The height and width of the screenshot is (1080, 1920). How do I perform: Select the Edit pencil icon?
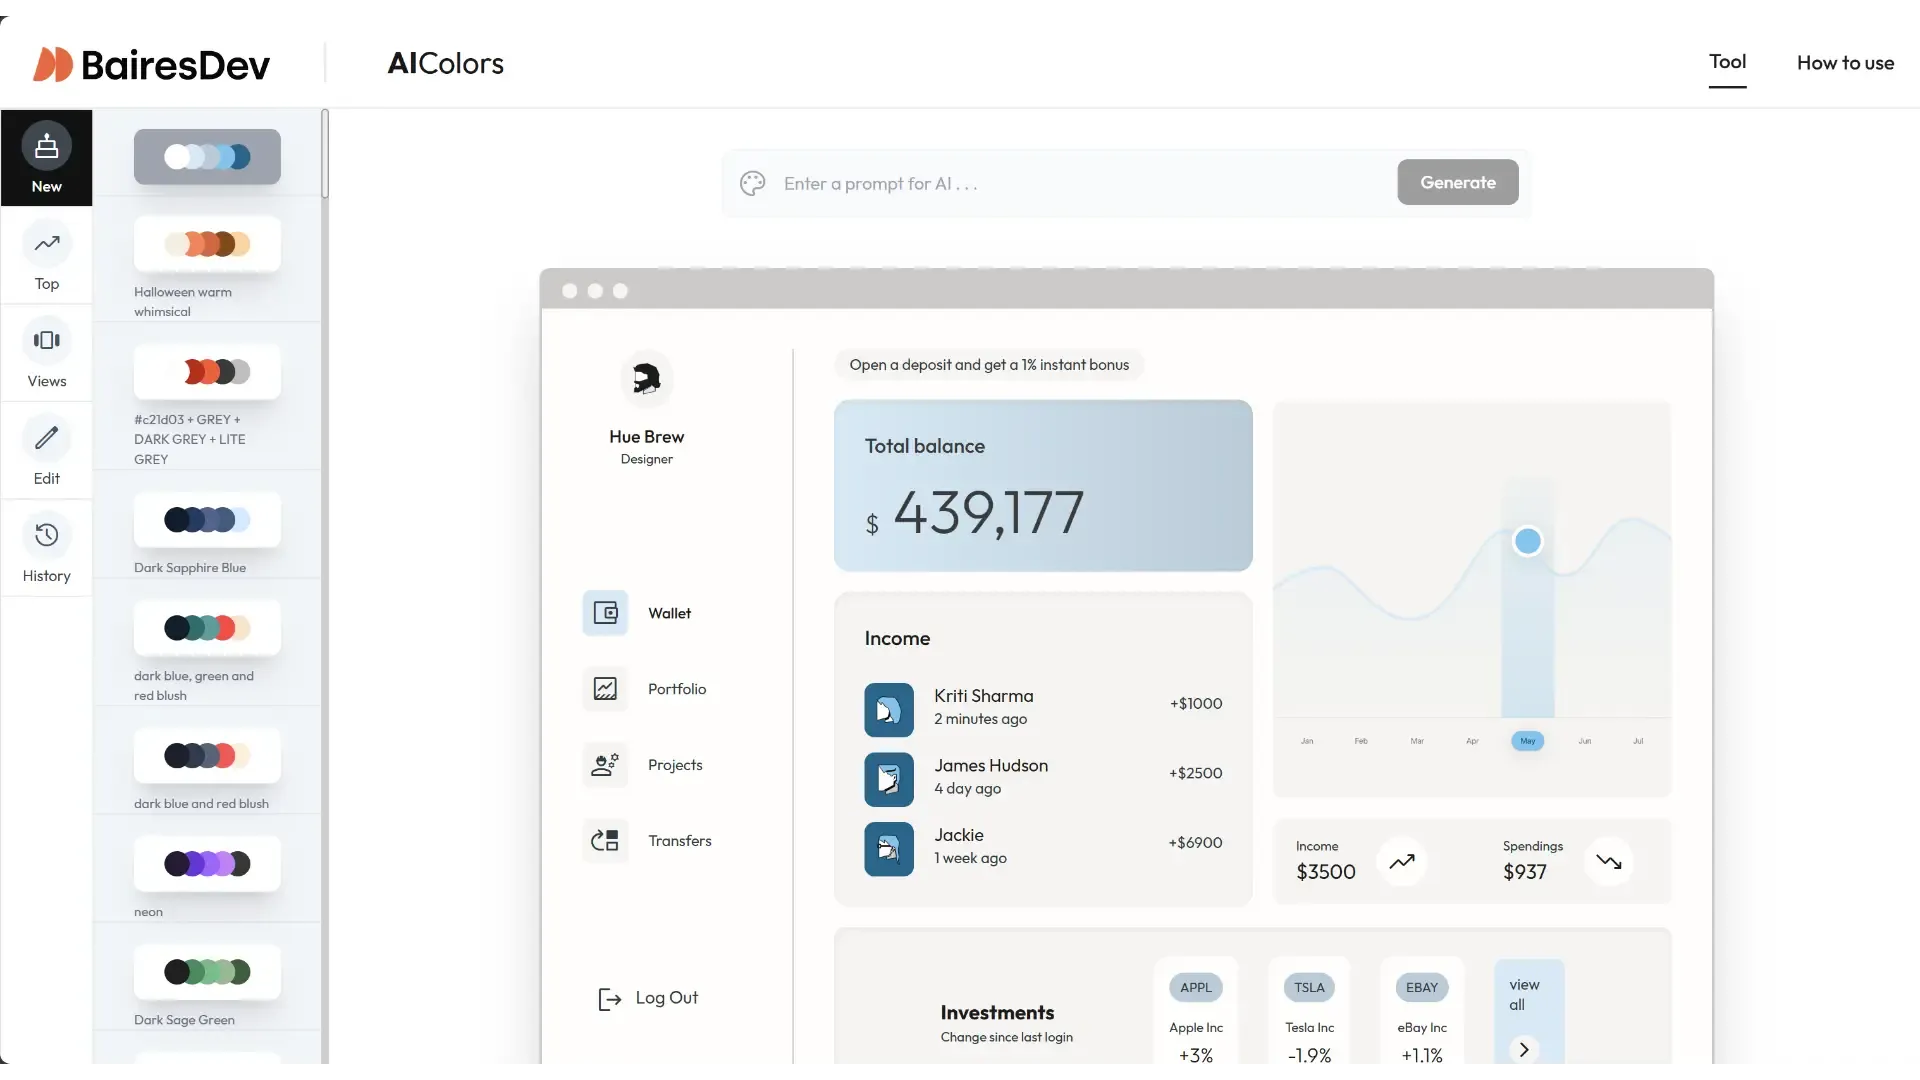pos(46,438)
